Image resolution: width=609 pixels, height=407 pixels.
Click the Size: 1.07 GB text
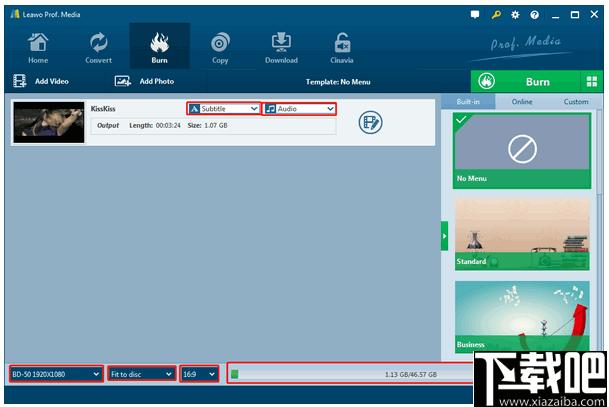point(207,125)
